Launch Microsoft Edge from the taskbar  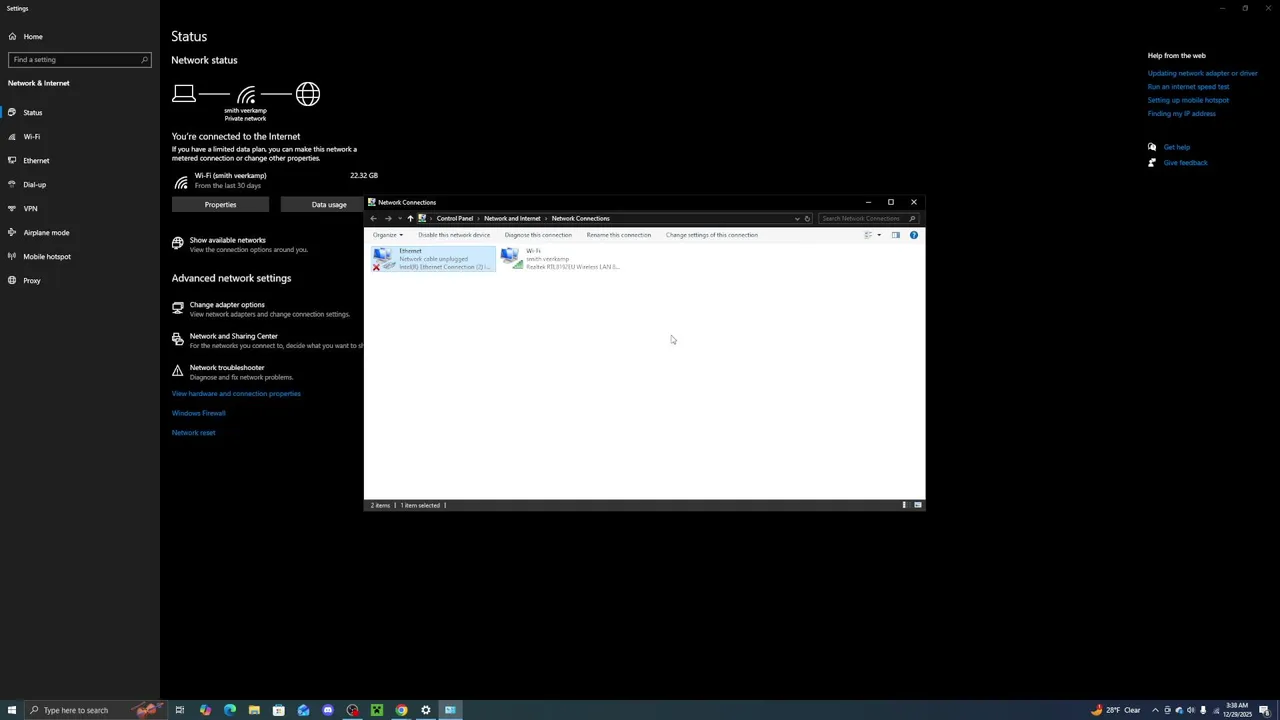click(x=230, y=710)
